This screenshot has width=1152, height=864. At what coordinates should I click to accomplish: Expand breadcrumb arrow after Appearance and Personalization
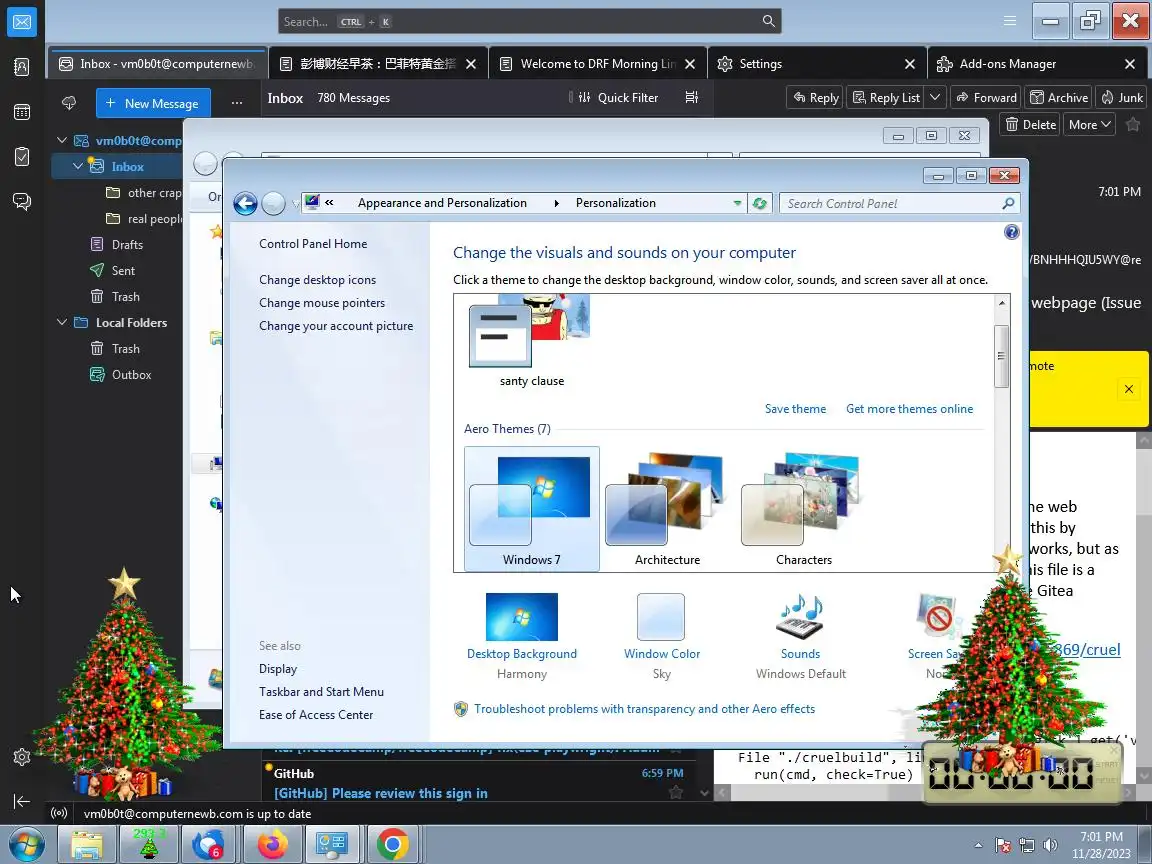(556, 204)
